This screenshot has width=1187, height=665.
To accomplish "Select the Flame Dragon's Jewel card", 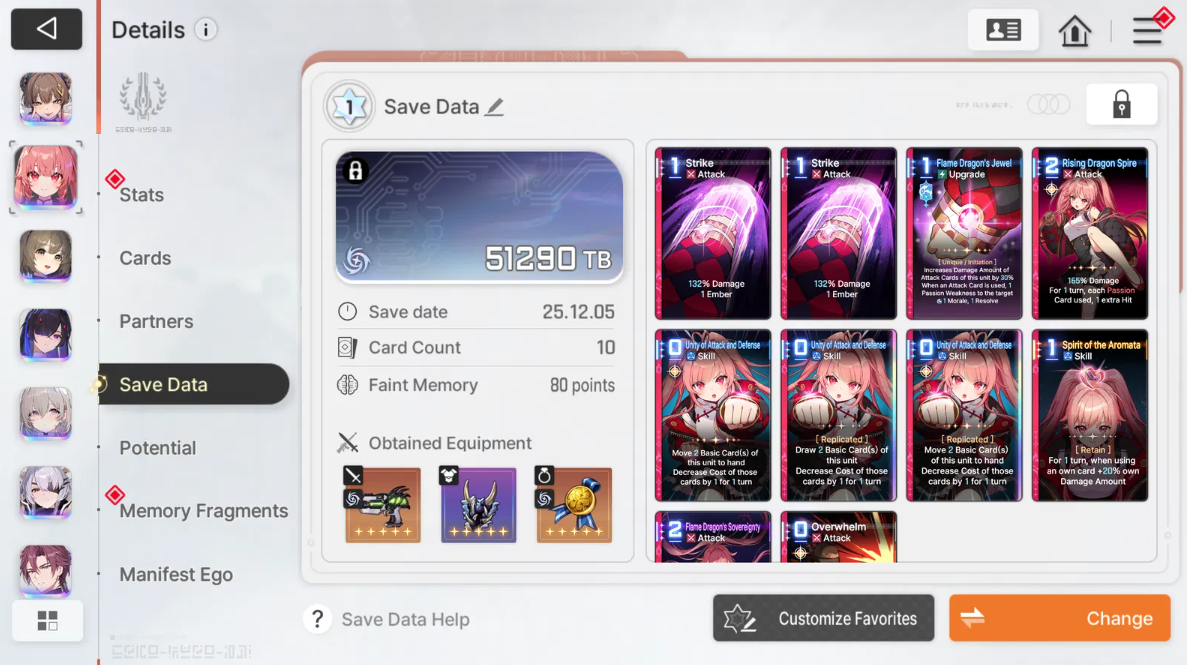I will [964, 233].
